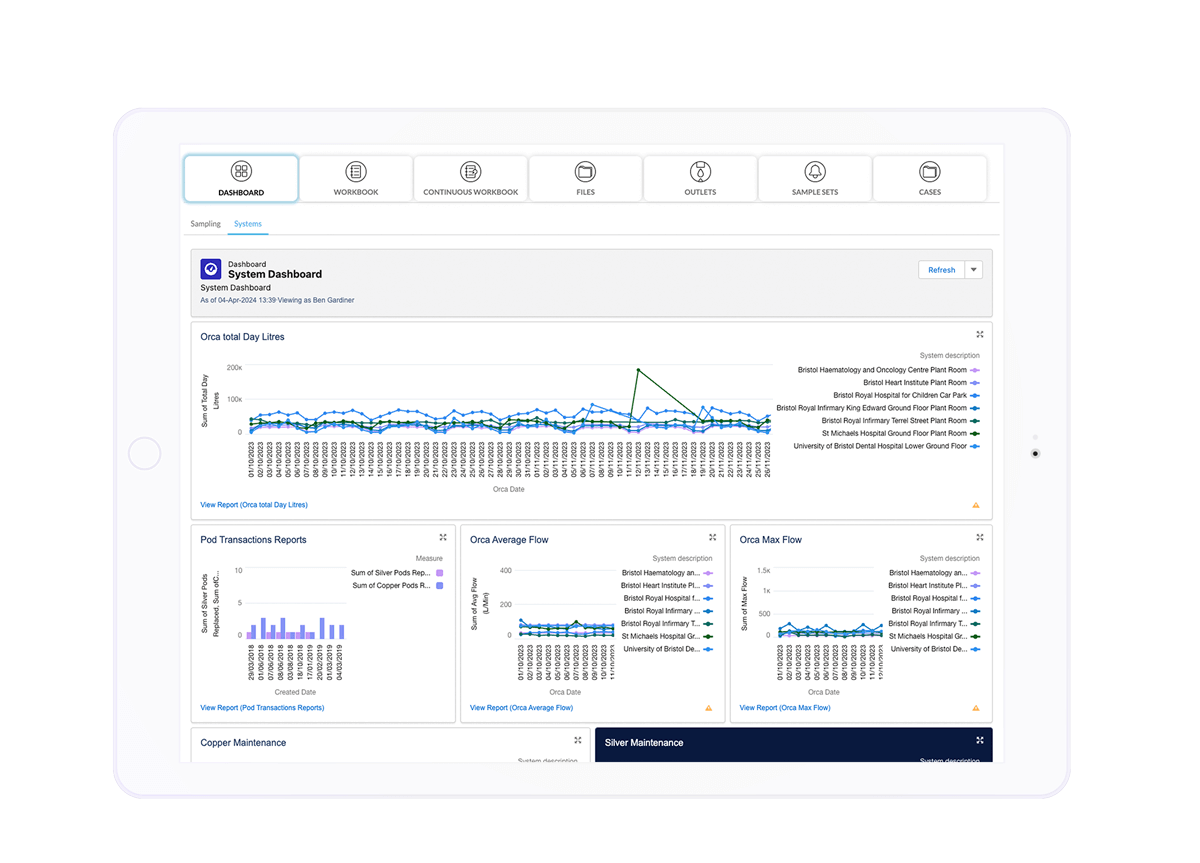Go to the Files section

[585, 179]
